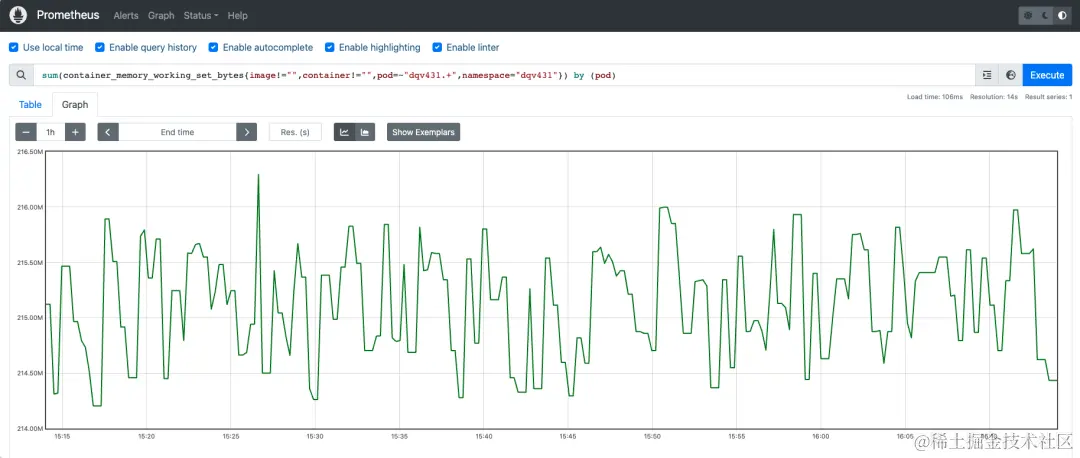1080x458 pixels.
Task: Click Show Exemplars button
Action: click(x=424, y=132)
